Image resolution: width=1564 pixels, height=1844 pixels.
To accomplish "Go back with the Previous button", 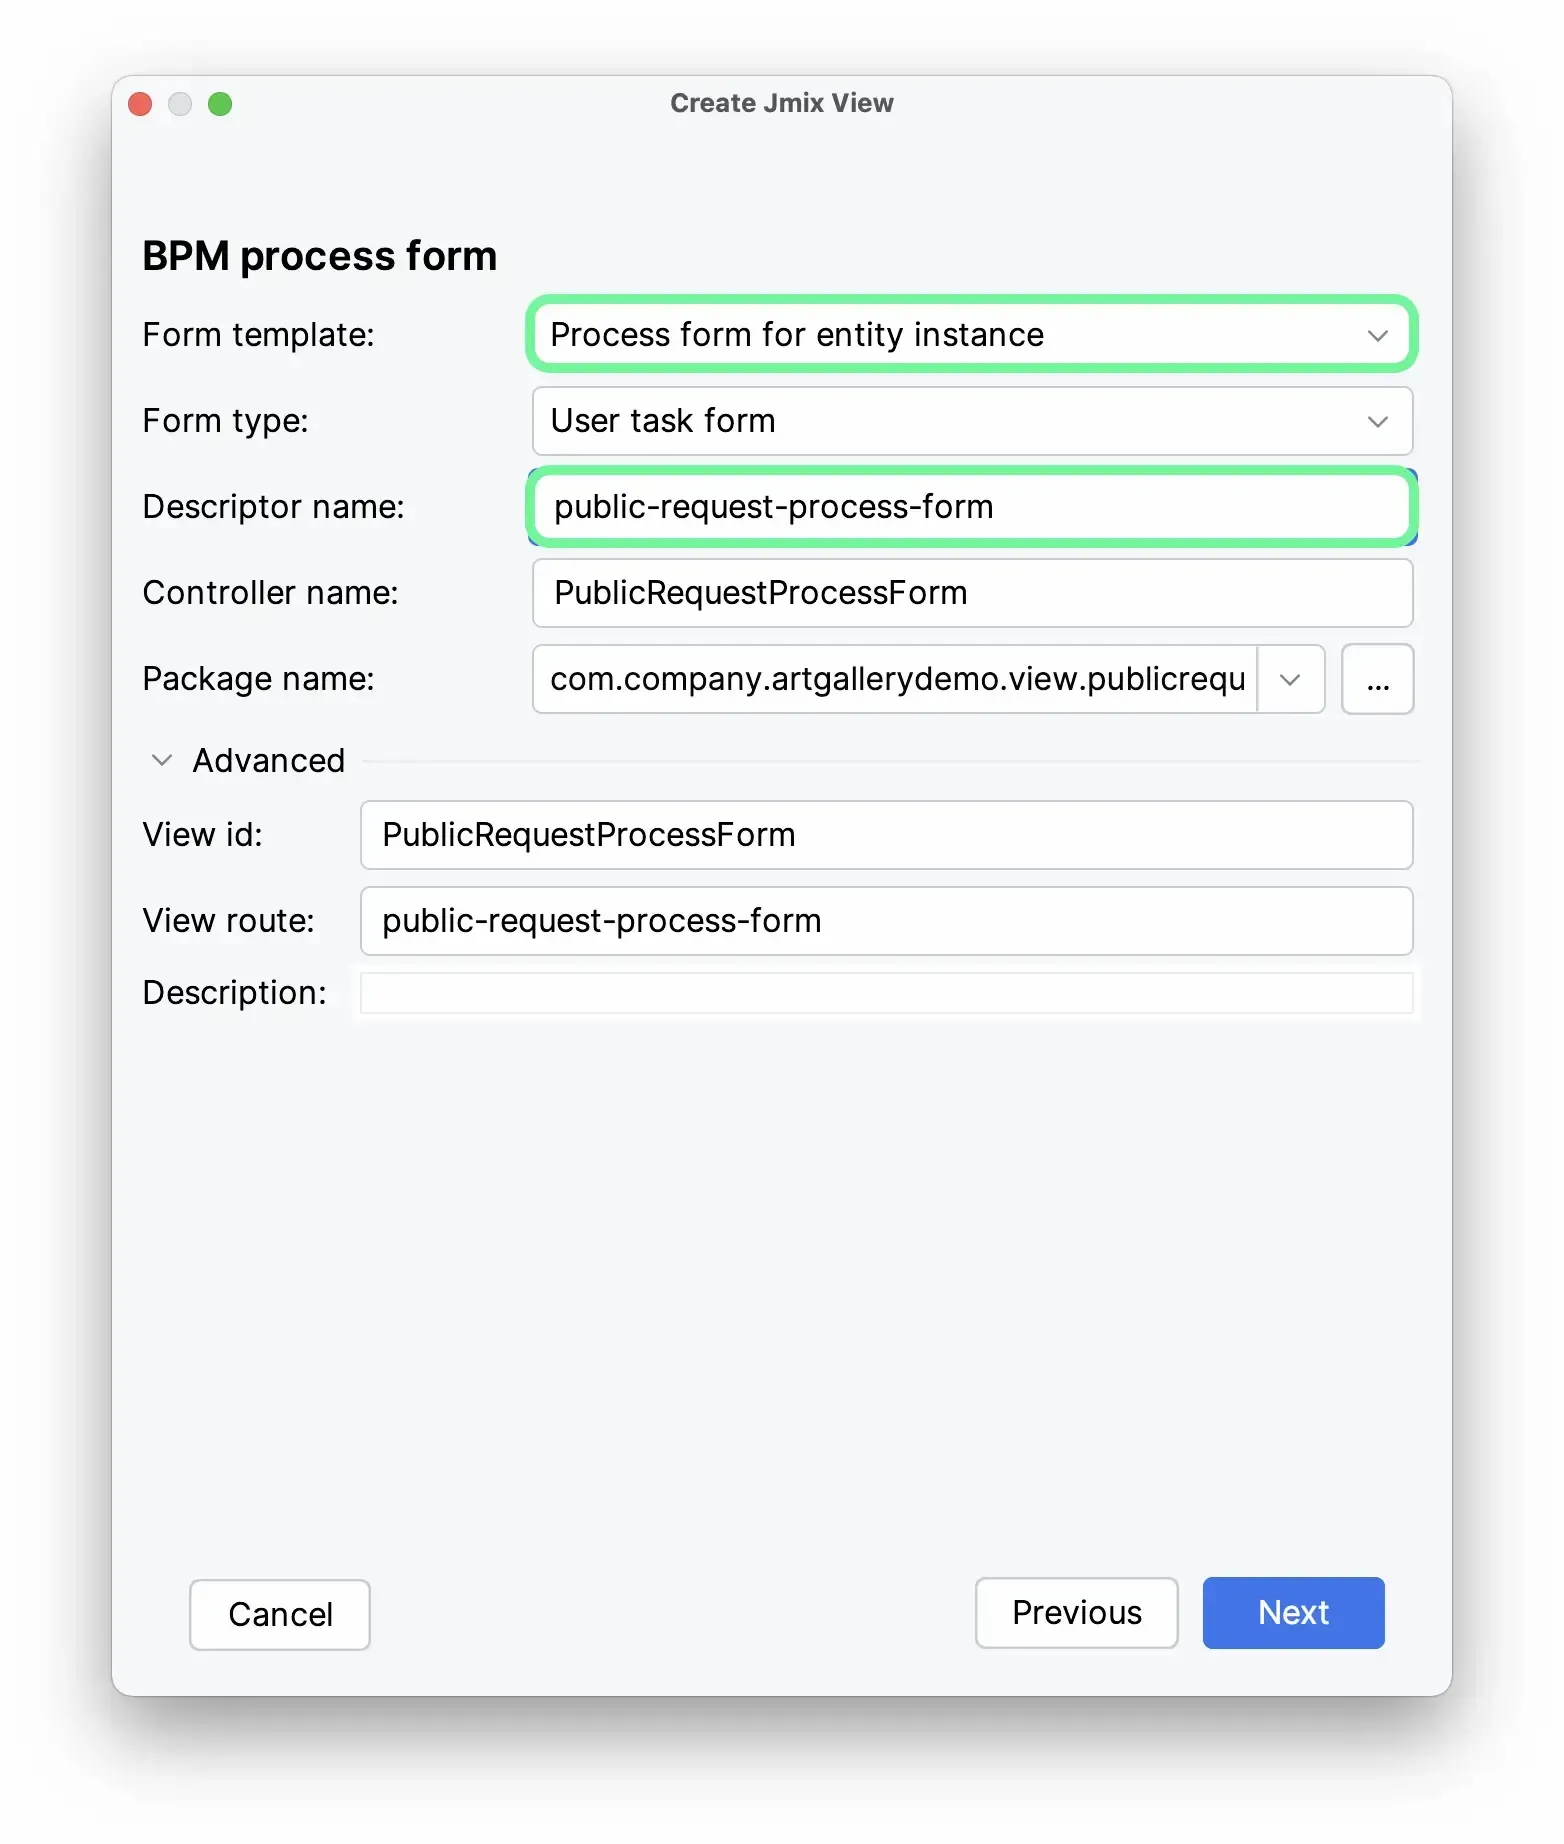I will tap(1076, 1613).
